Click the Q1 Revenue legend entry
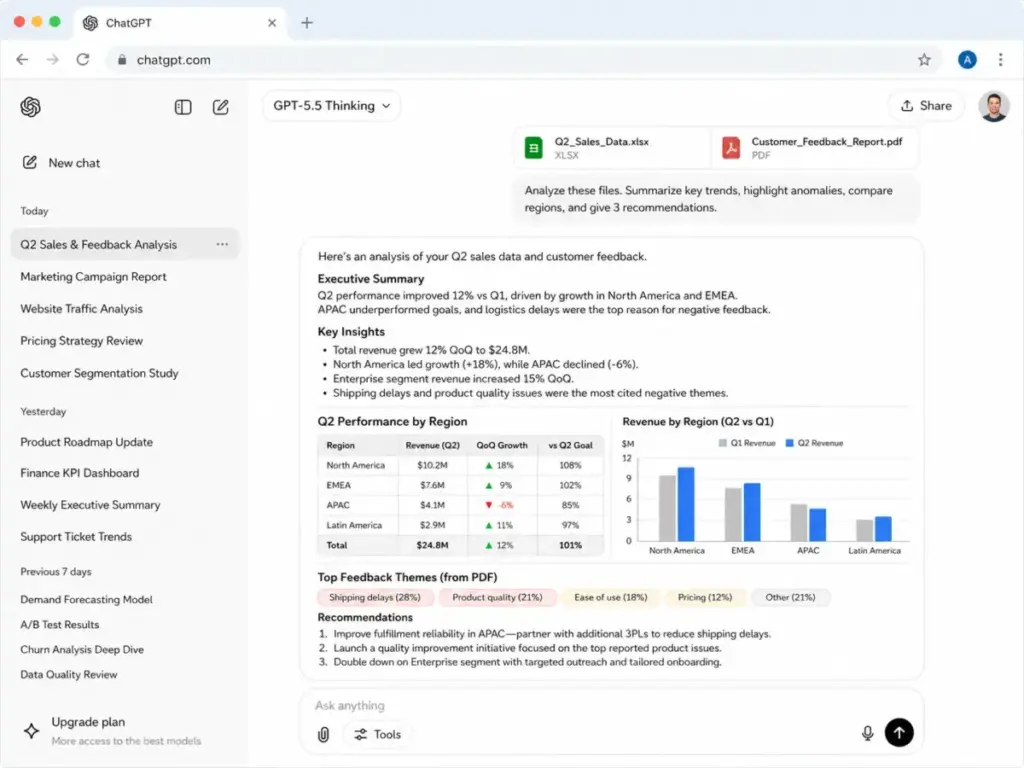 746,443
